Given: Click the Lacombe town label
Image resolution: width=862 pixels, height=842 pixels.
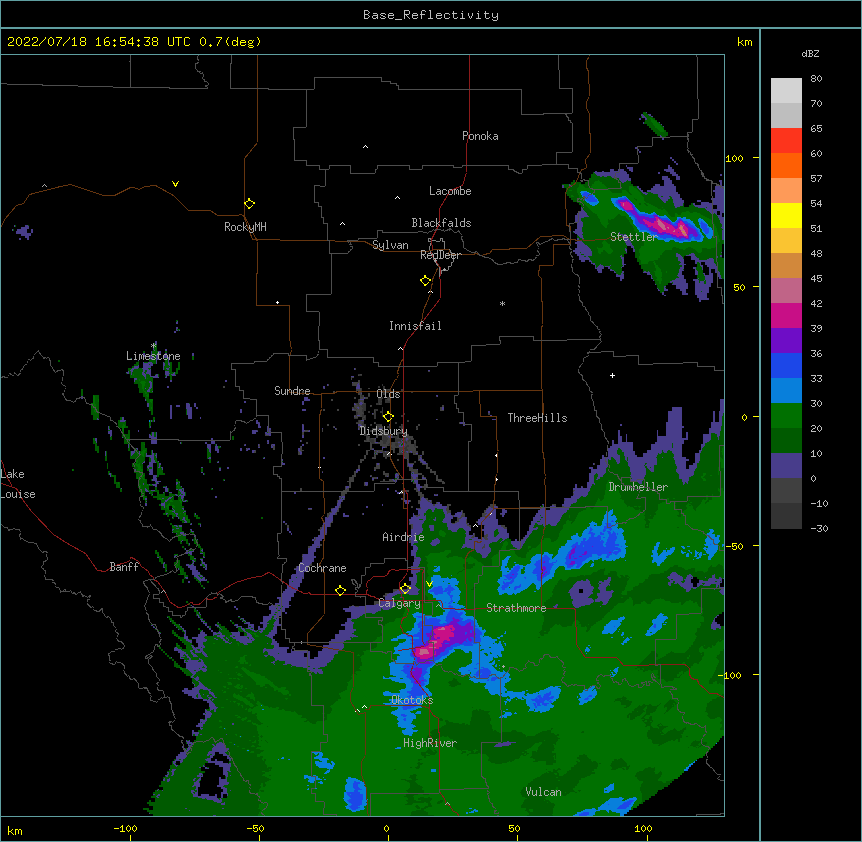Looking at the screenshot, I should point(450,191).
